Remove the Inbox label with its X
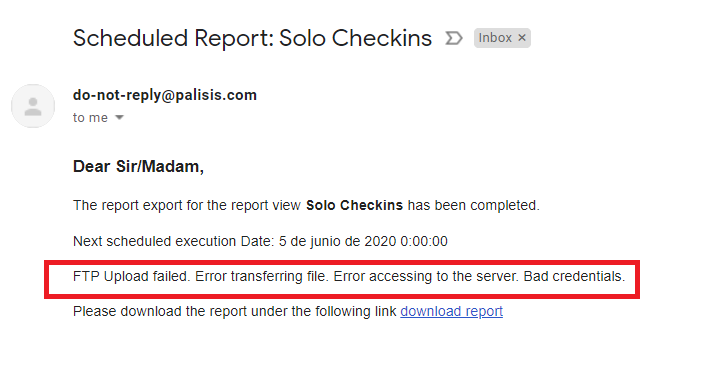Image resolution: width=721 pixels, height=366 pixels. [522, 38]
